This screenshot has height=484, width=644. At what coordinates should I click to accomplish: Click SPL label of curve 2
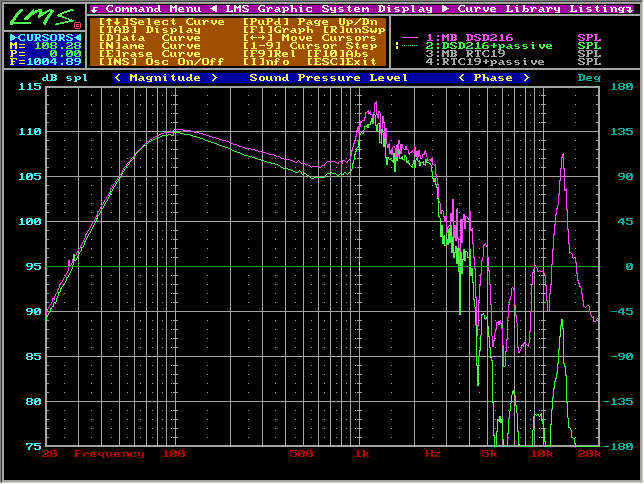pyautogui.click(x=589, y=46)
